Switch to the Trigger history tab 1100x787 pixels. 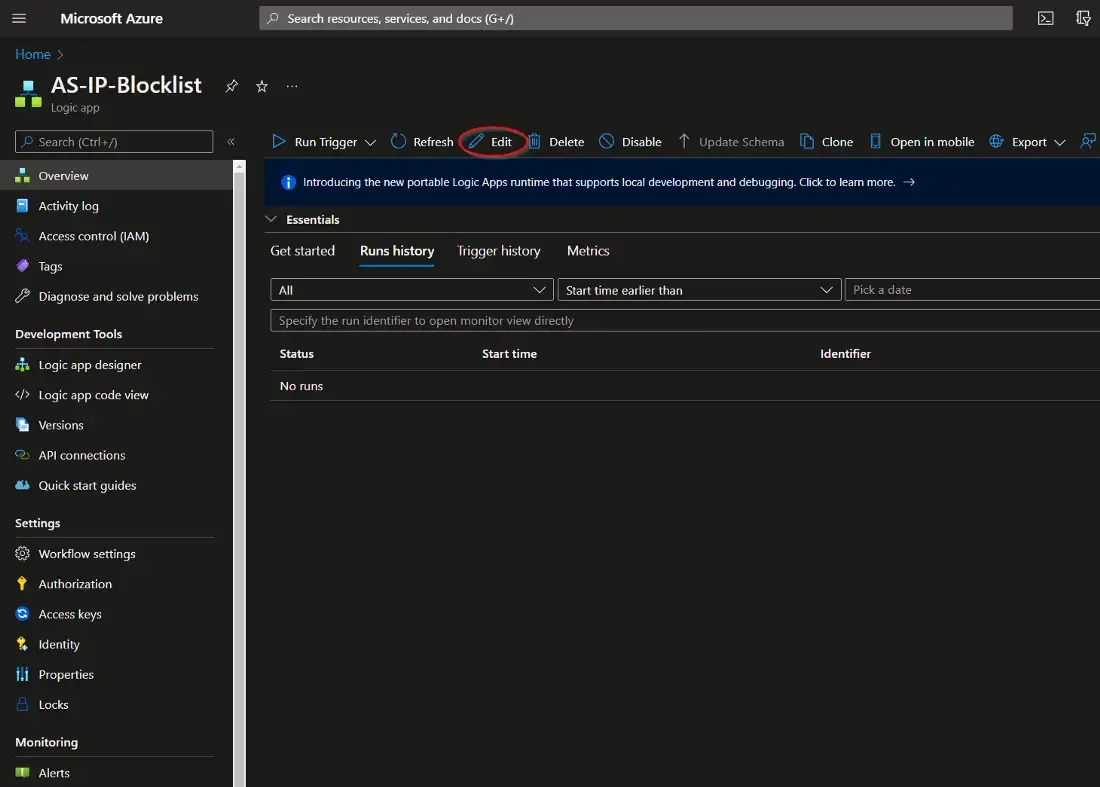tap(498, 251)
